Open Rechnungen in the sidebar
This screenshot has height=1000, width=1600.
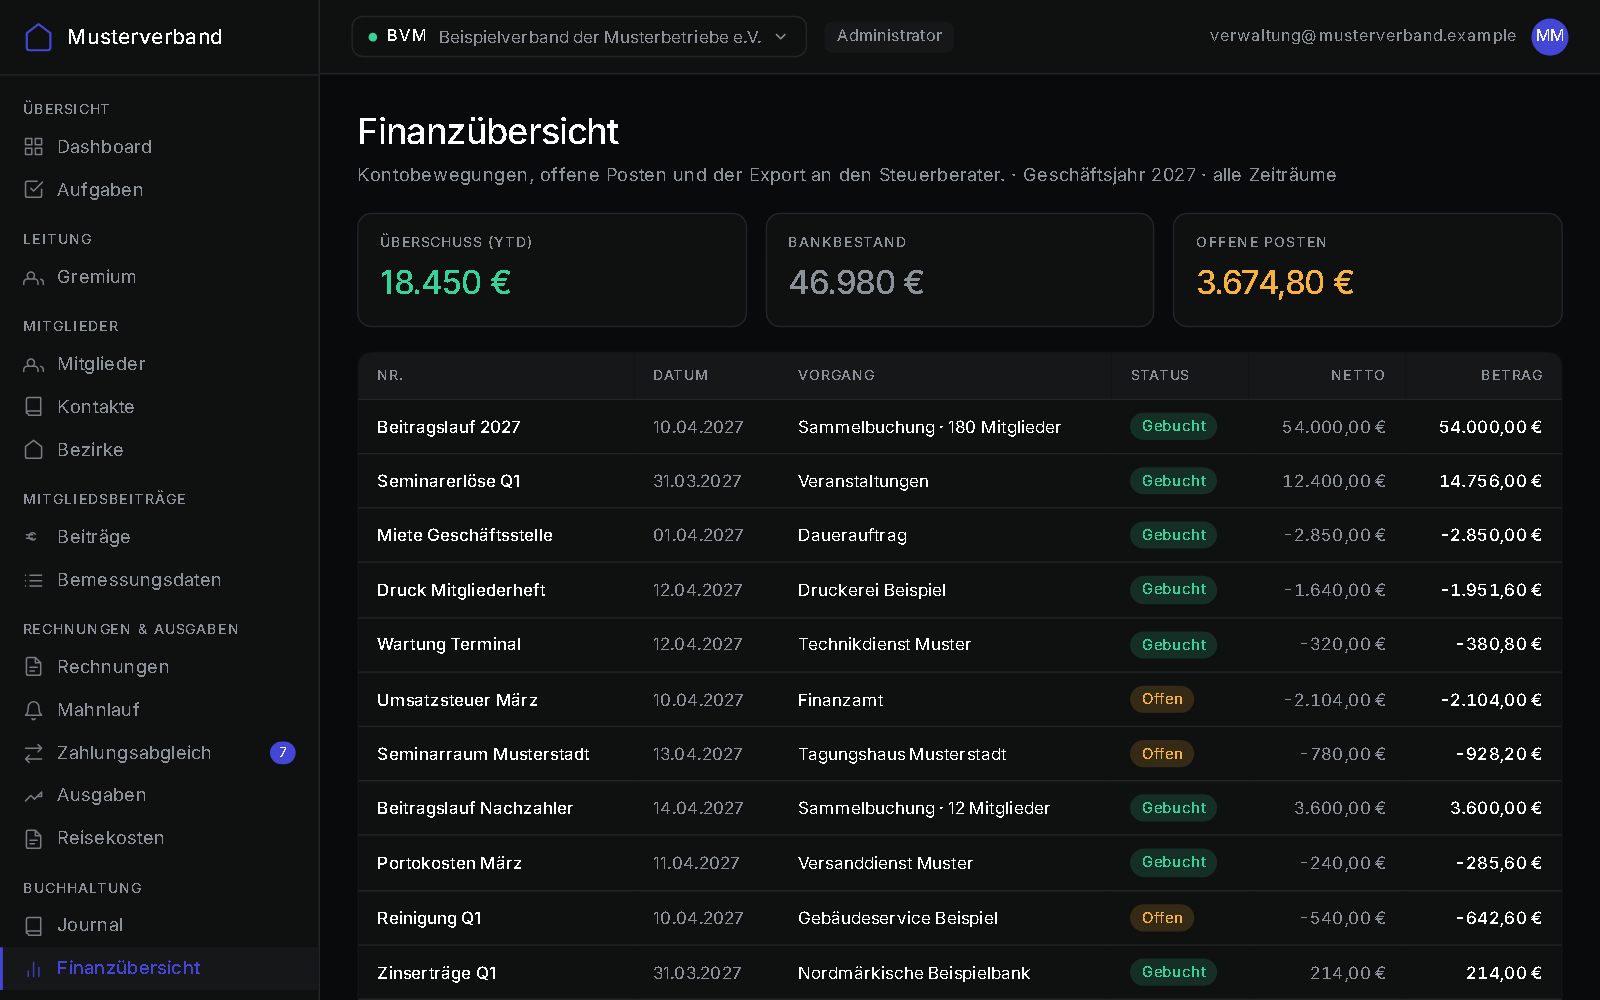pos(160,667)
